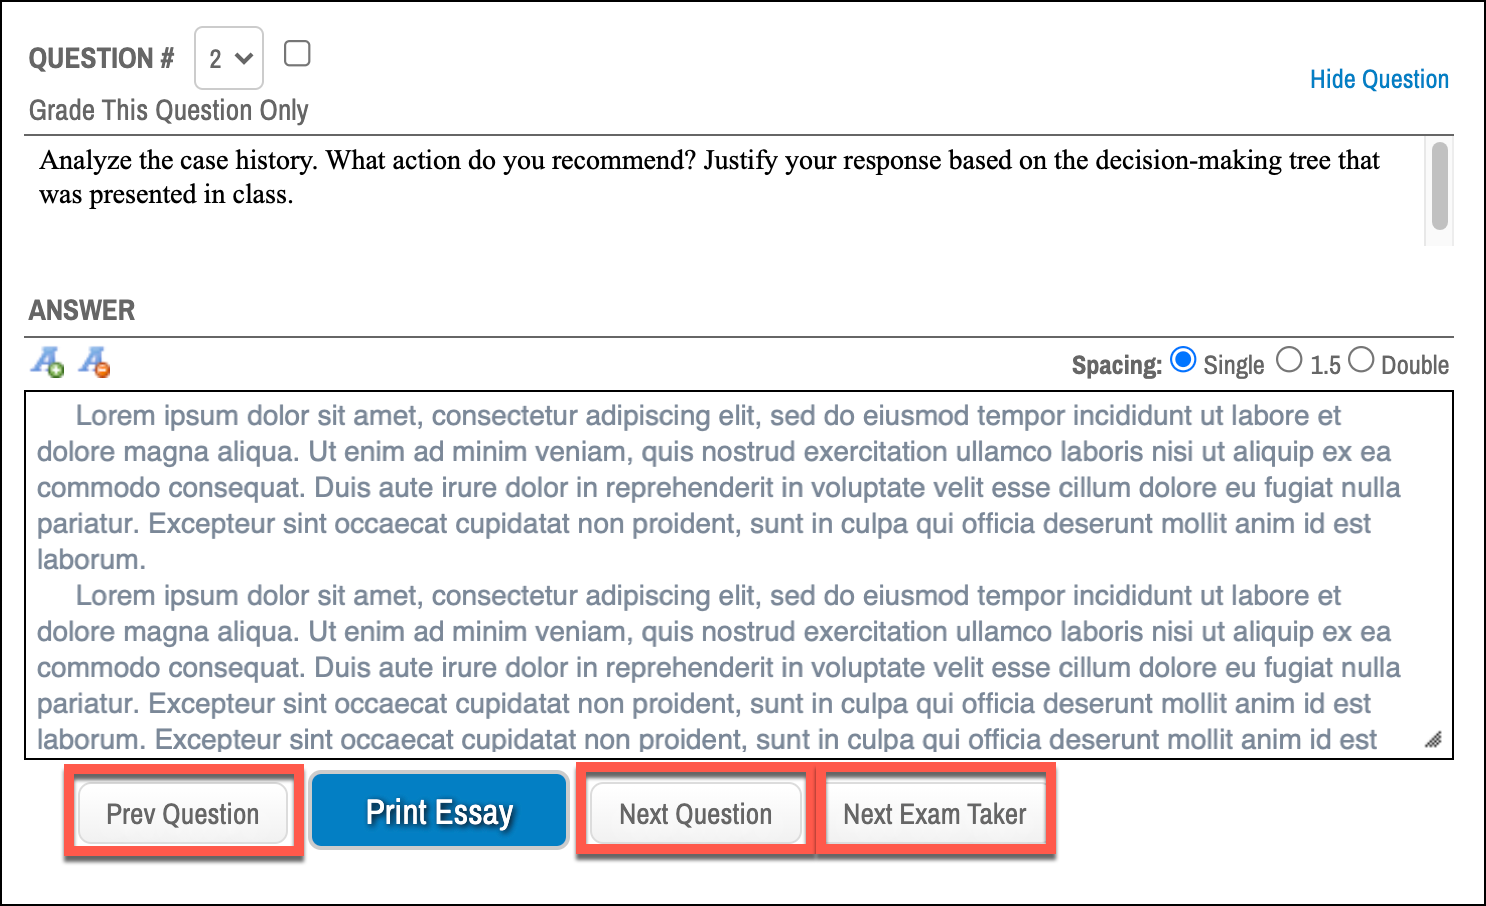Viewport: 1486px width, 906px height.
Task: Select Single spacing radio button
Action: 1183,360
